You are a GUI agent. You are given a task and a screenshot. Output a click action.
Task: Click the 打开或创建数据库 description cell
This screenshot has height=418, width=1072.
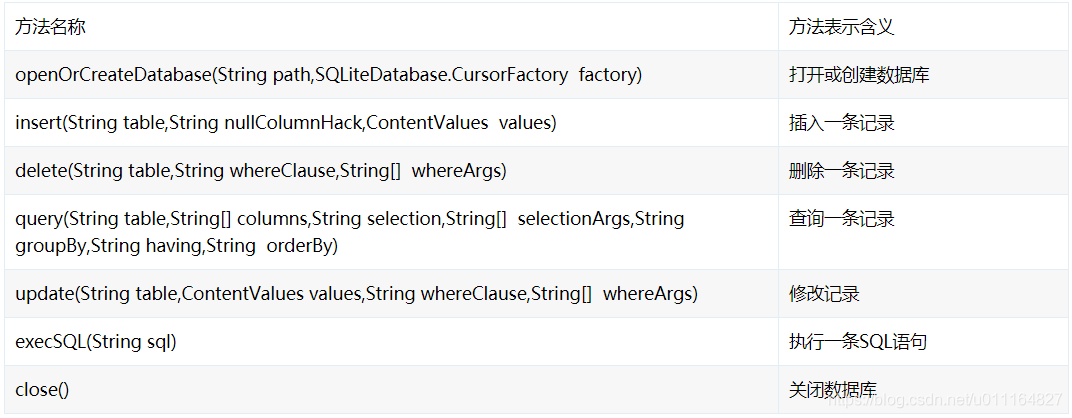(x=860, y=75)
